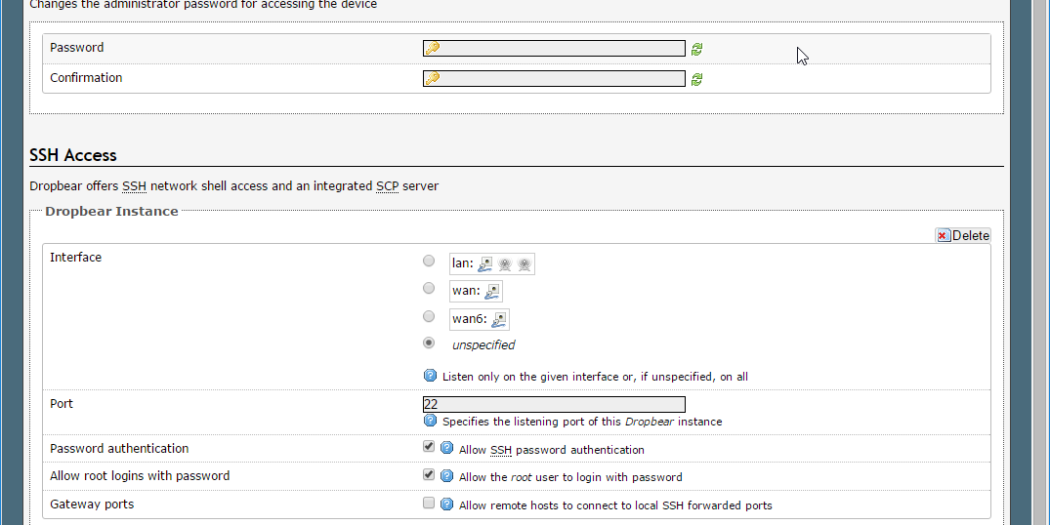The width and height of the screenshot is (1050, 525).
Task: Delete the Dropbear instance
Action: [962, 236]
